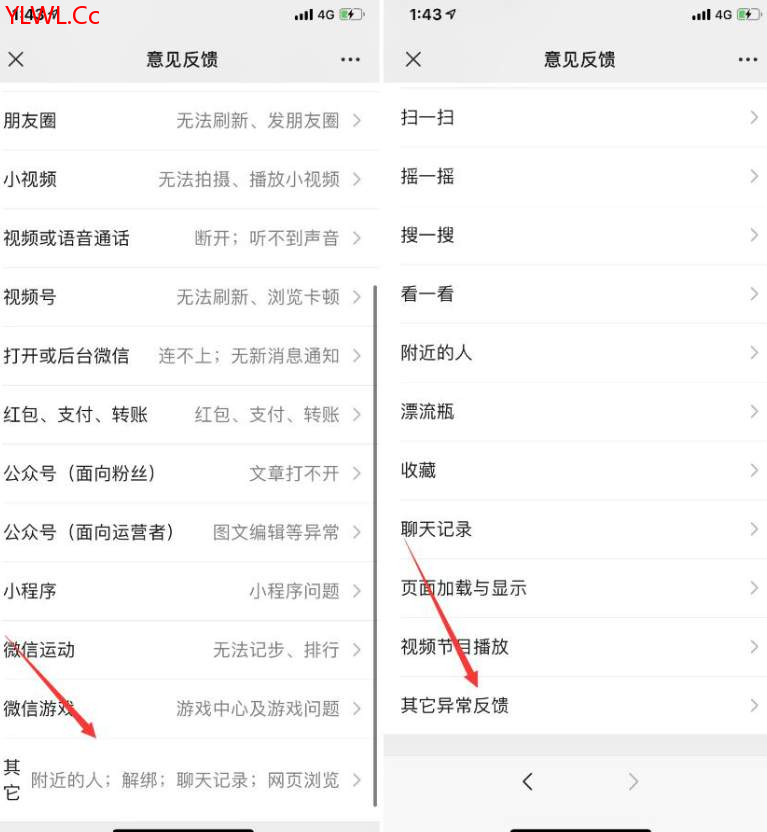Go forward with the bottom right arrow

(633, 781)
